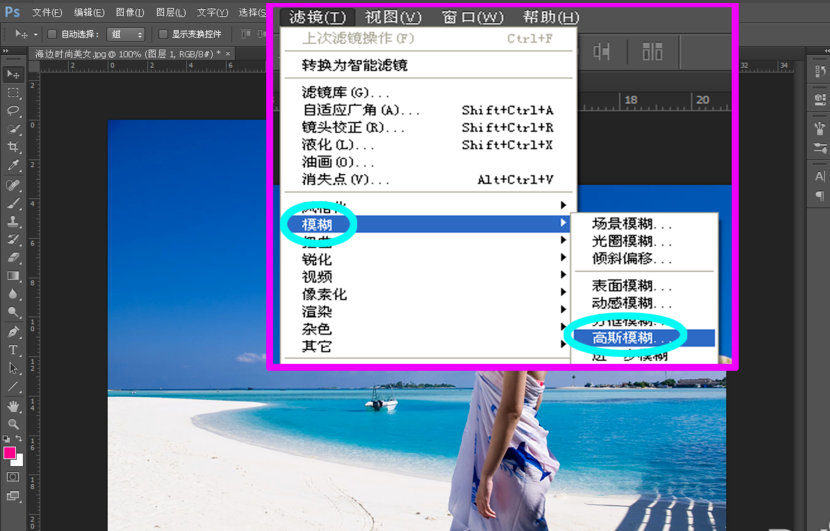Image resolution: width=830 pixels, height=531 pixels.
Task: Expand the 模糊 submenu arrow
Action: coord(563,223)
